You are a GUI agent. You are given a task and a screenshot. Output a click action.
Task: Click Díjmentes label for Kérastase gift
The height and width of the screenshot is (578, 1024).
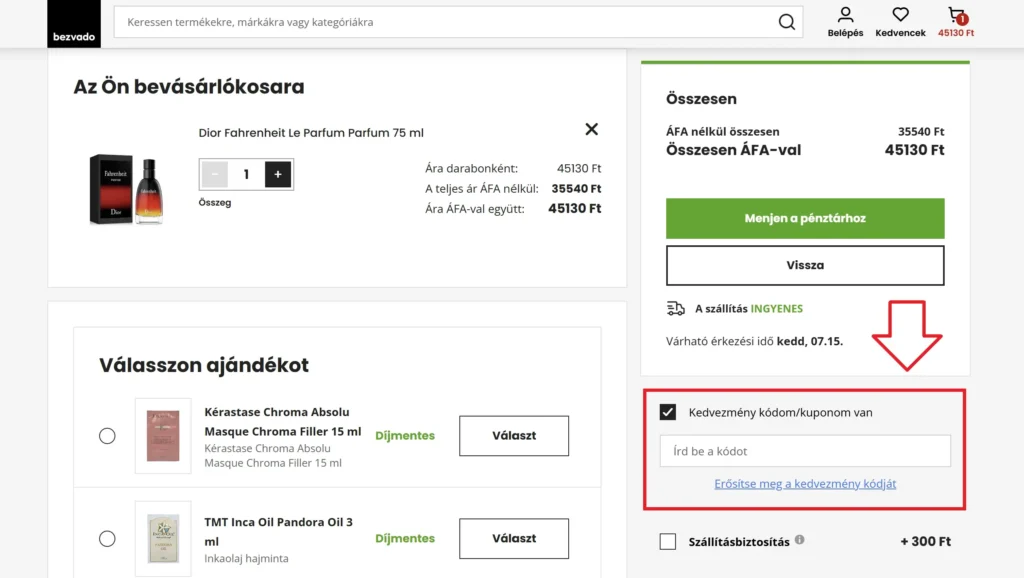pyautogui.click(x=405, y=436)
